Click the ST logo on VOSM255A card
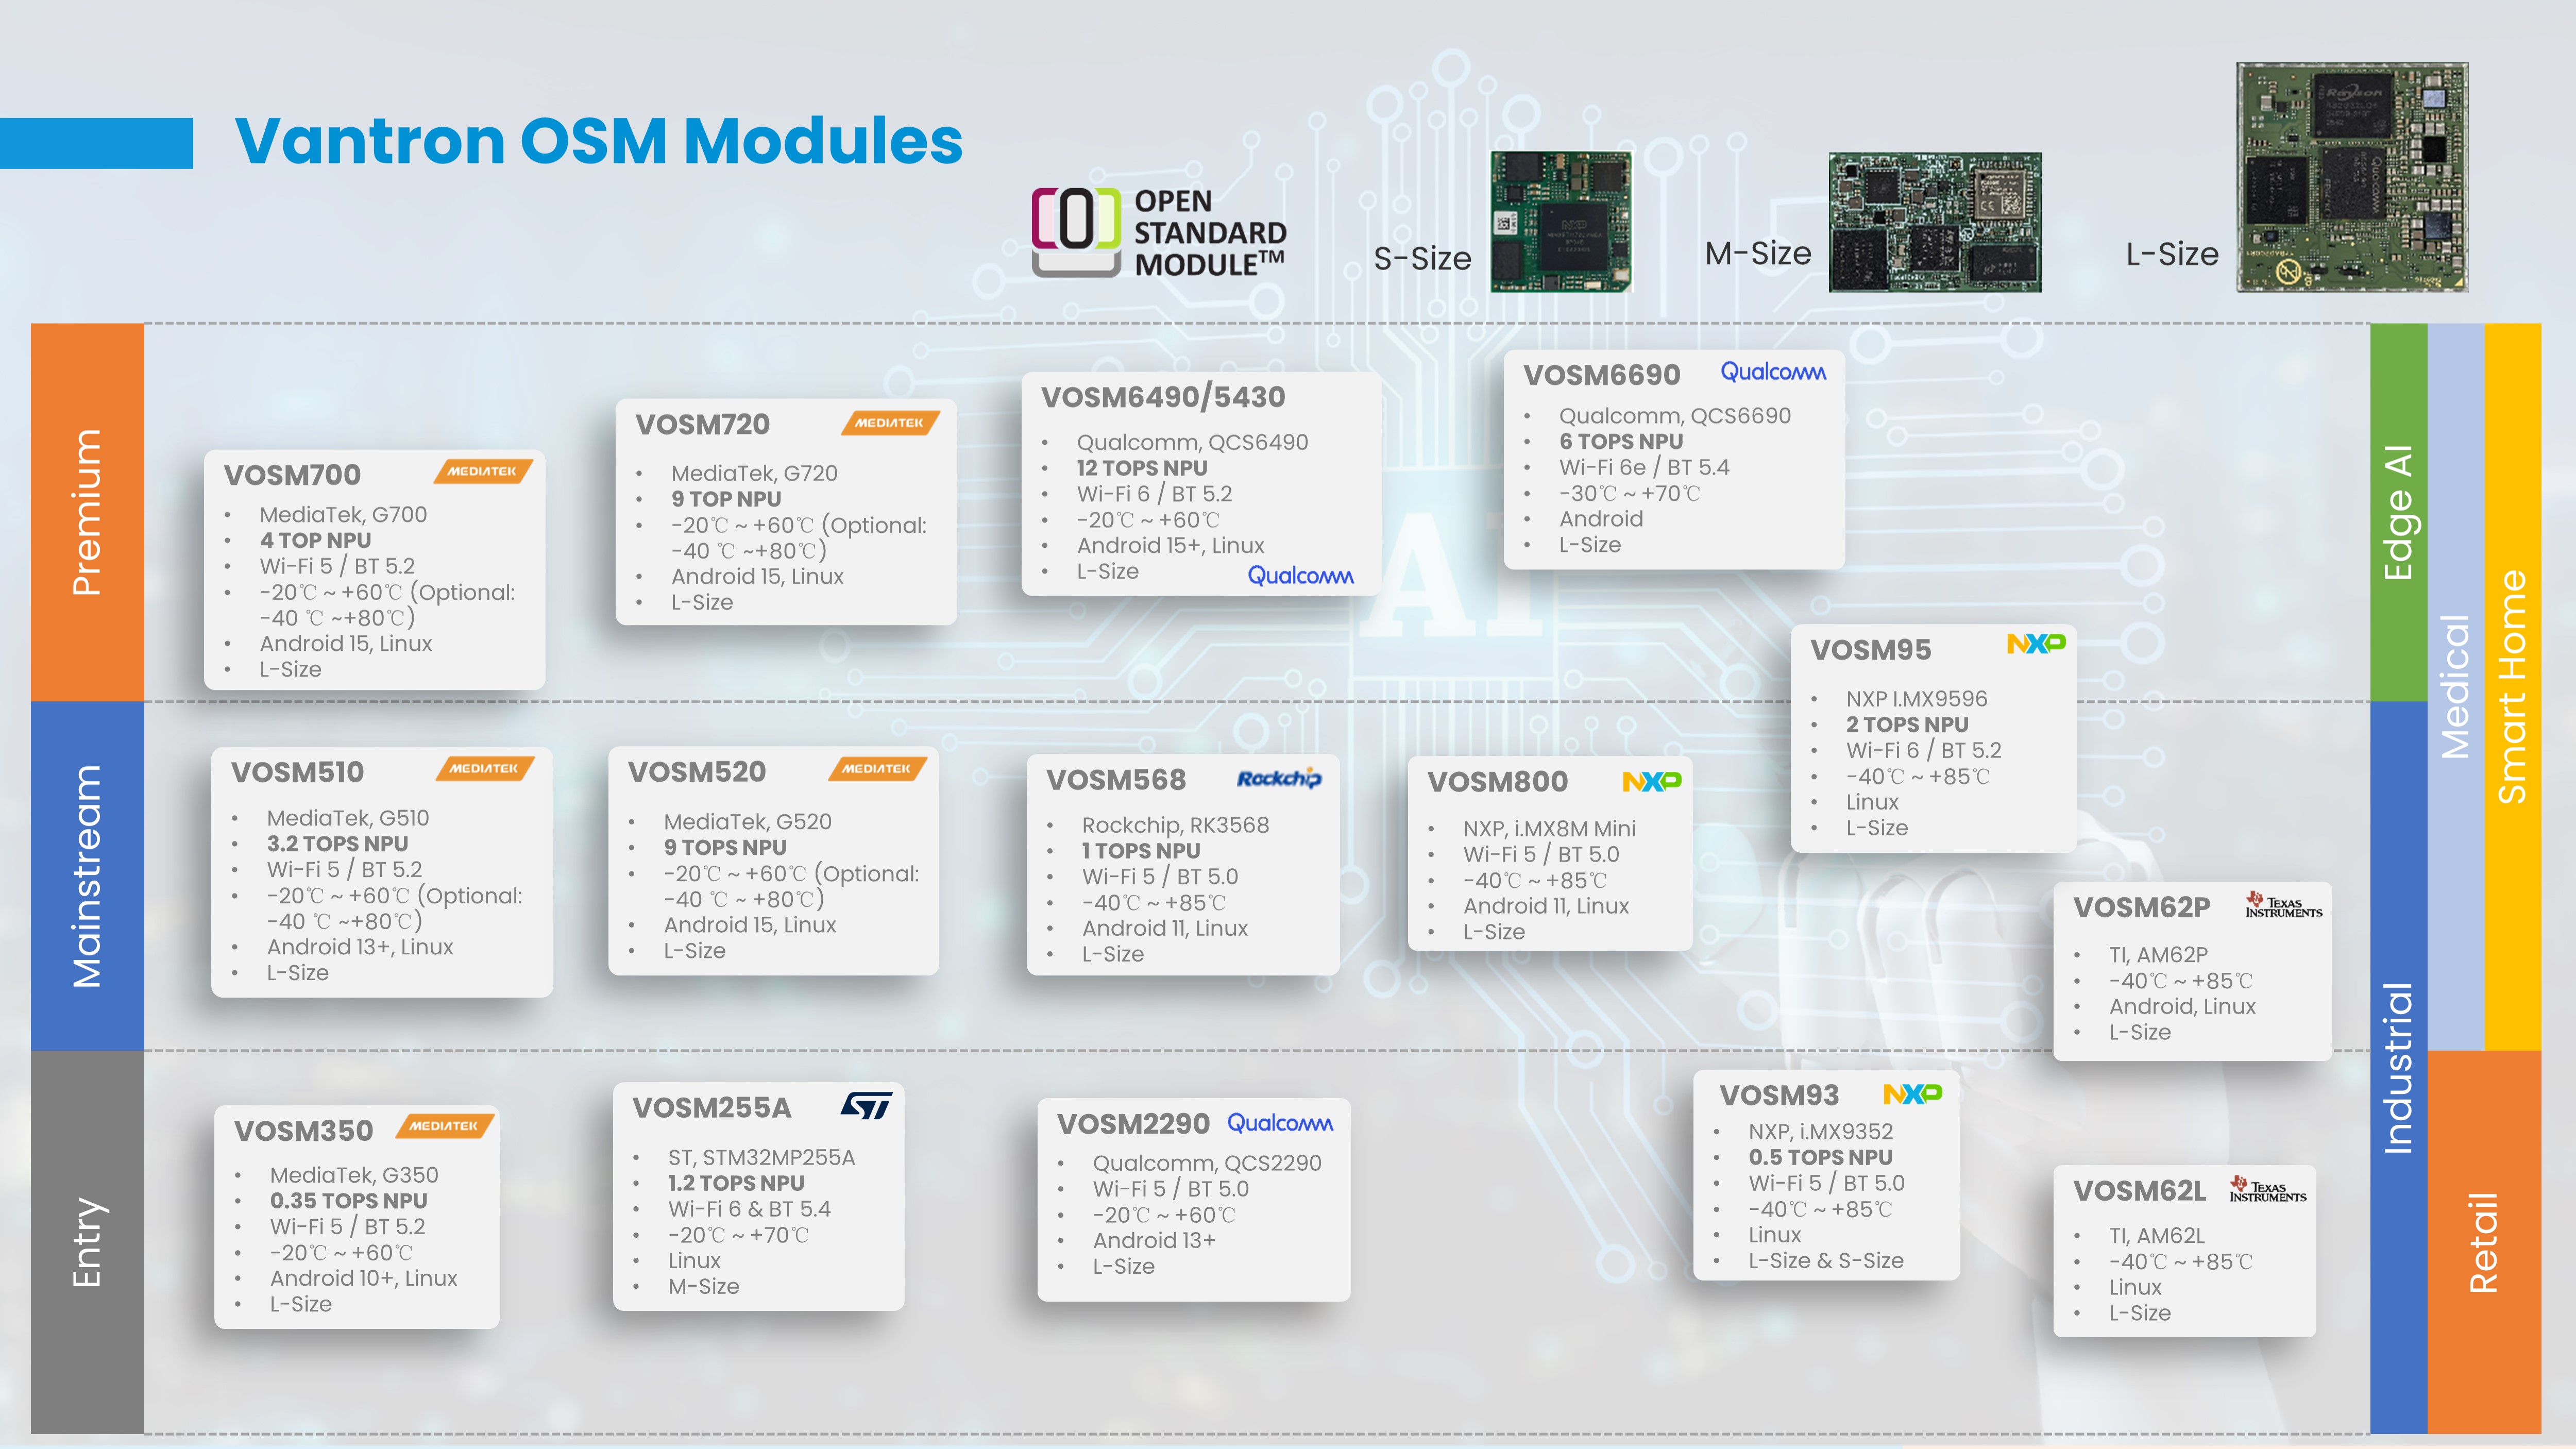The height and width of the screenshot is (1449, 2576). (x=866, y=1105)
